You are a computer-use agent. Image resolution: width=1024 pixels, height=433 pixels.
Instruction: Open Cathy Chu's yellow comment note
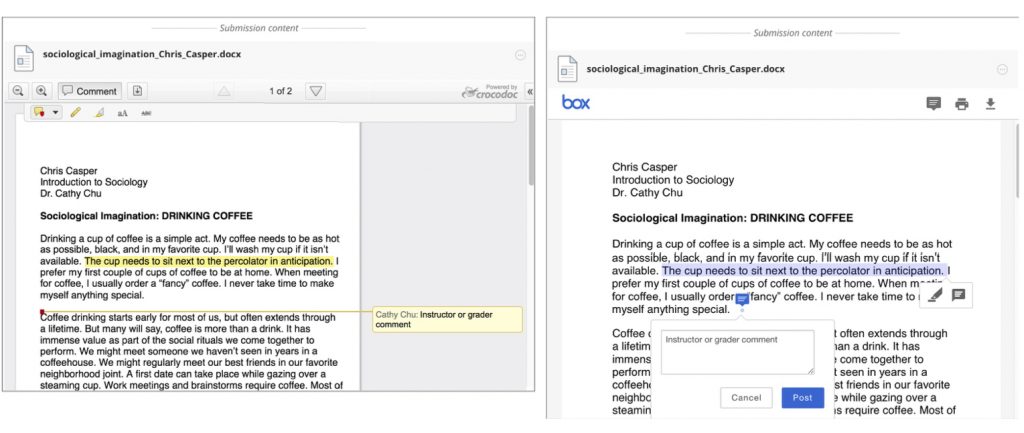coord(447,319)
